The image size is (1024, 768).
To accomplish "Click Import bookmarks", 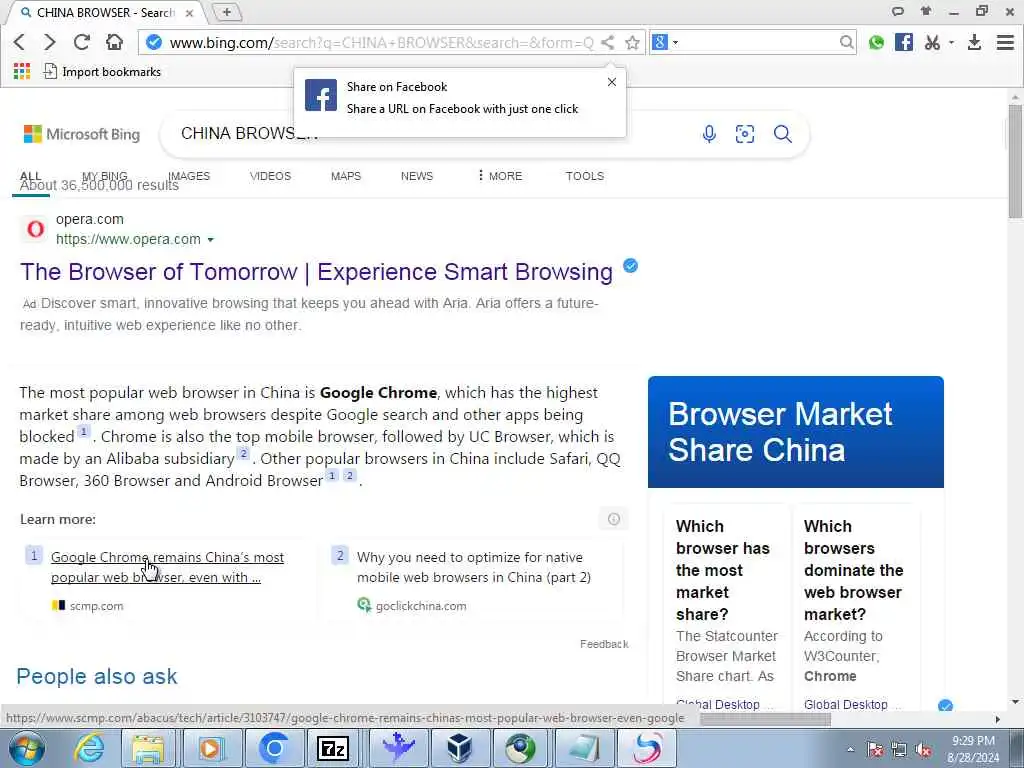I will pos(102,71).
